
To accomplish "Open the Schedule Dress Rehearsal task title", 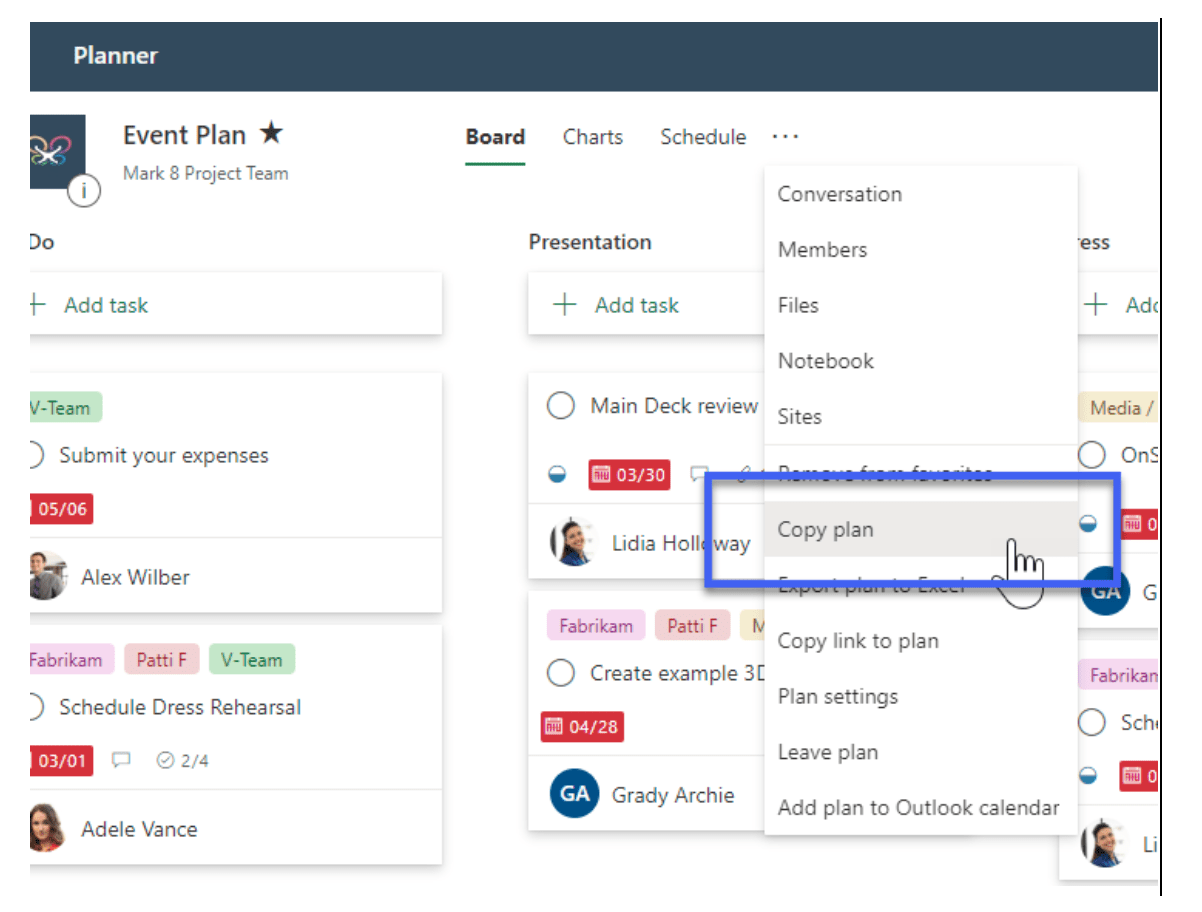I will 180,707.
